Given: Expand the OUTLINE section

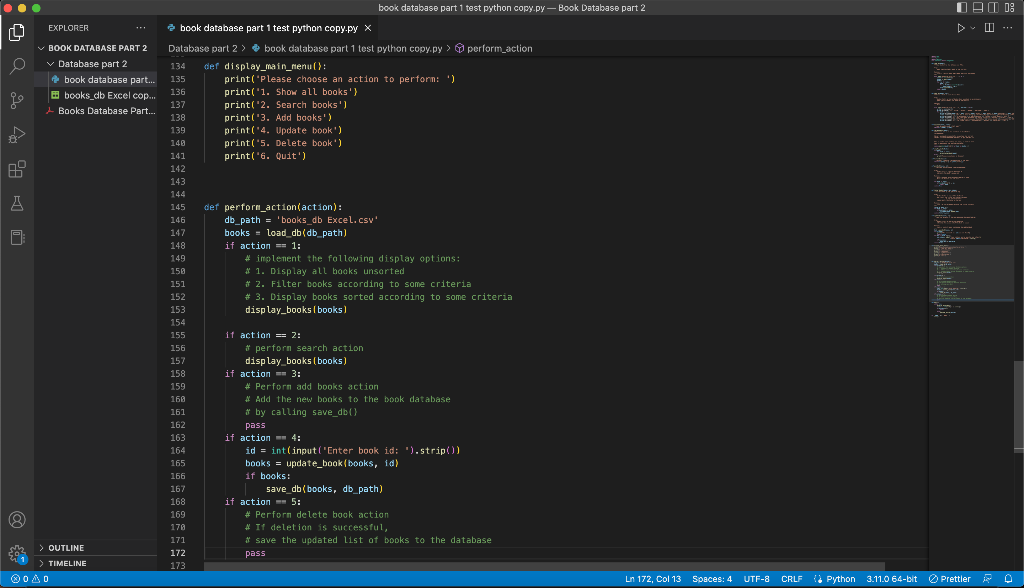Looking at the screenshot, I should pos(66,548).
